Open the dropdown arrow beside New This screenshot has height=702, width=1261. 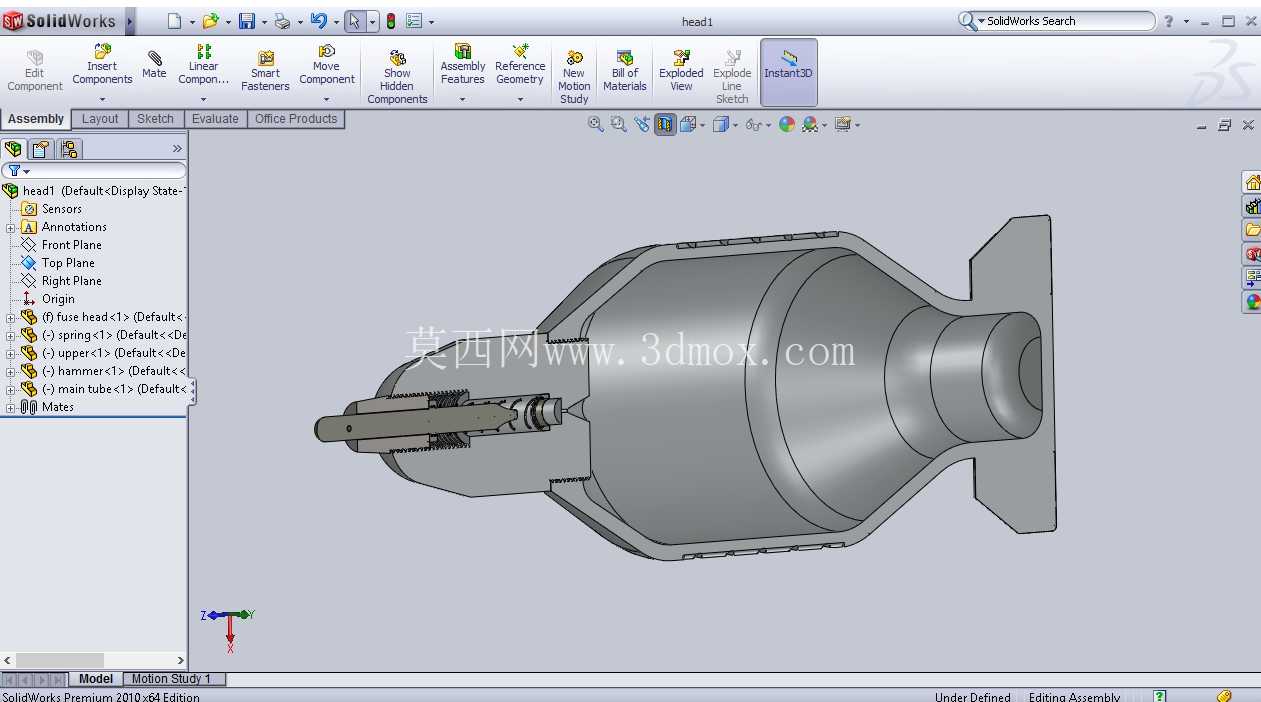pos(192,22)
